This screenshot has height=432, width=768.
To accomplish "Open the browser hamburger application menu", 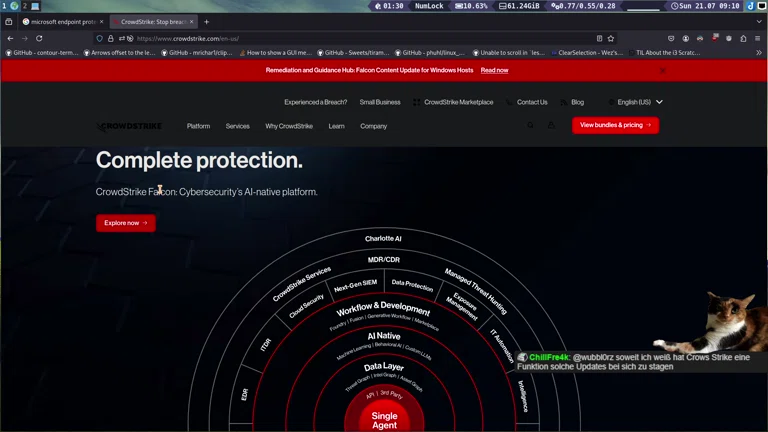I will (x=757, y=38).
